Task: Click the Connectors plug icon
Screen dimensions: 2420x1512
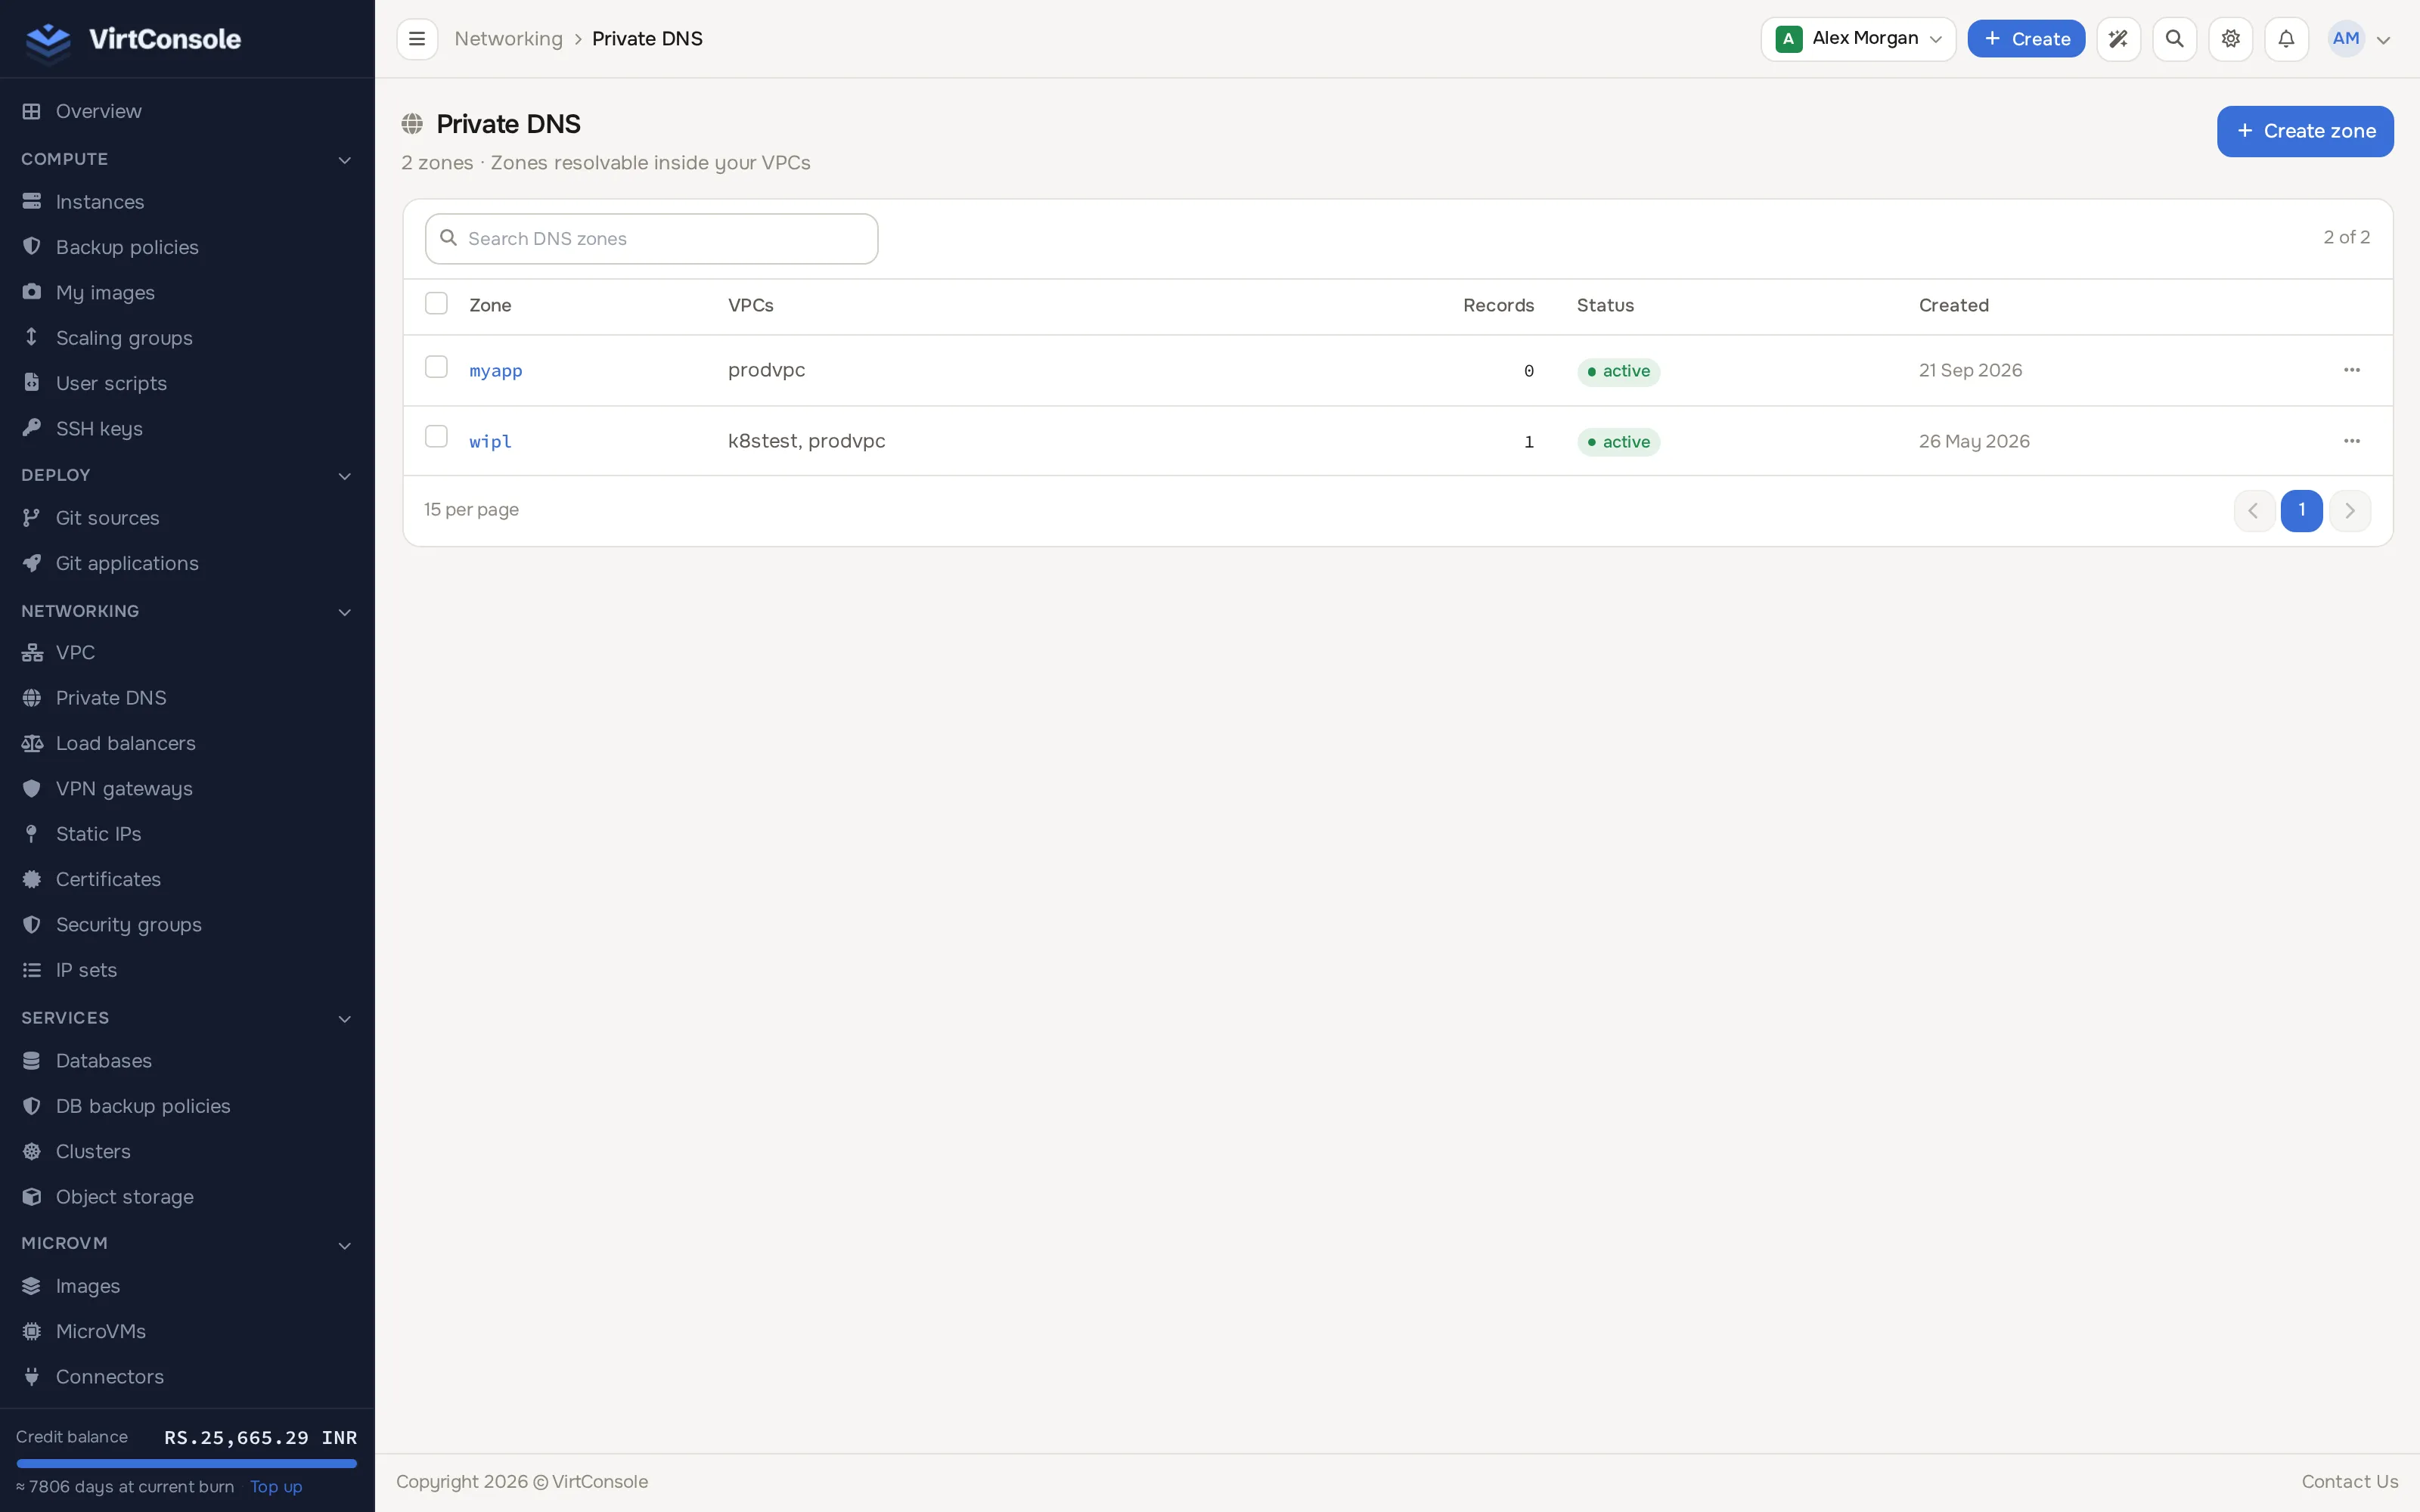Action: click(x=32, y=1376)
